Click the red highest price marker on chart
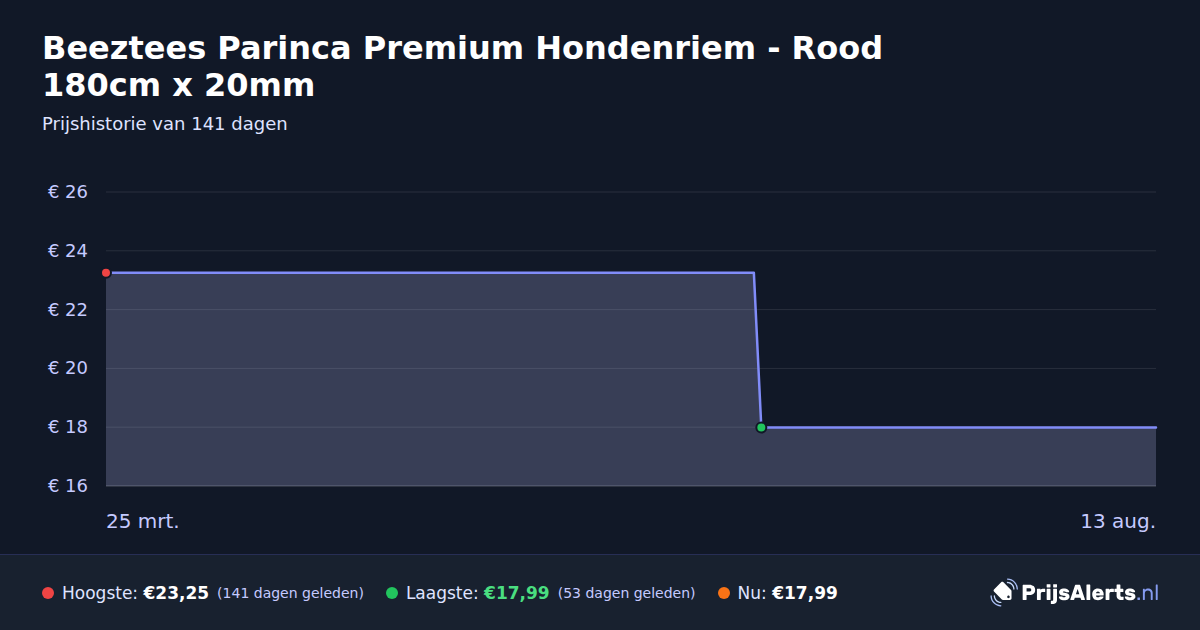The width and height of the screenshot is (1200, 630). (106, 273)
